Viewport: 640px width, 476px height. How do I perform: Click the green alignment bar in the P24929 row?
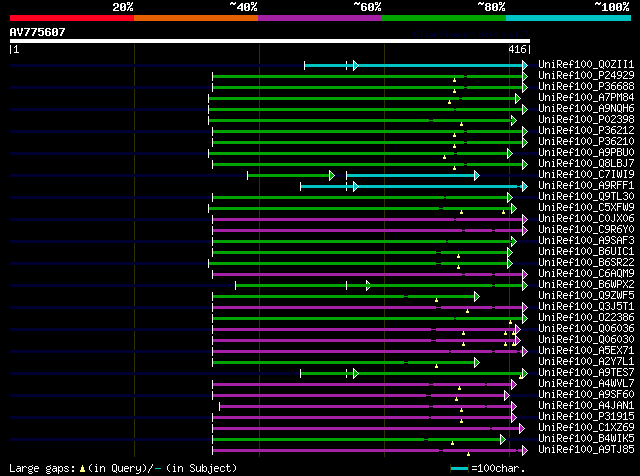pos(370,76)
